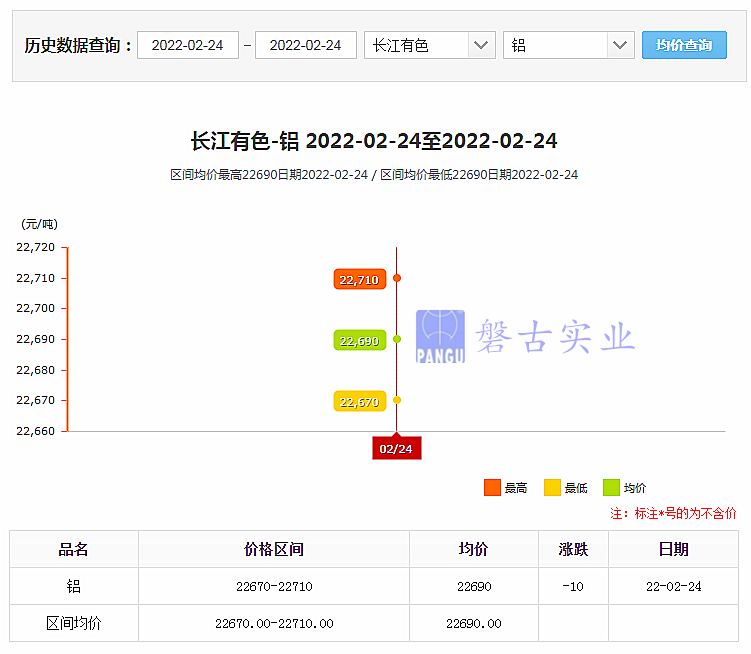
Task: Click the highest price point on chart
Action: (x=397, y=278)
